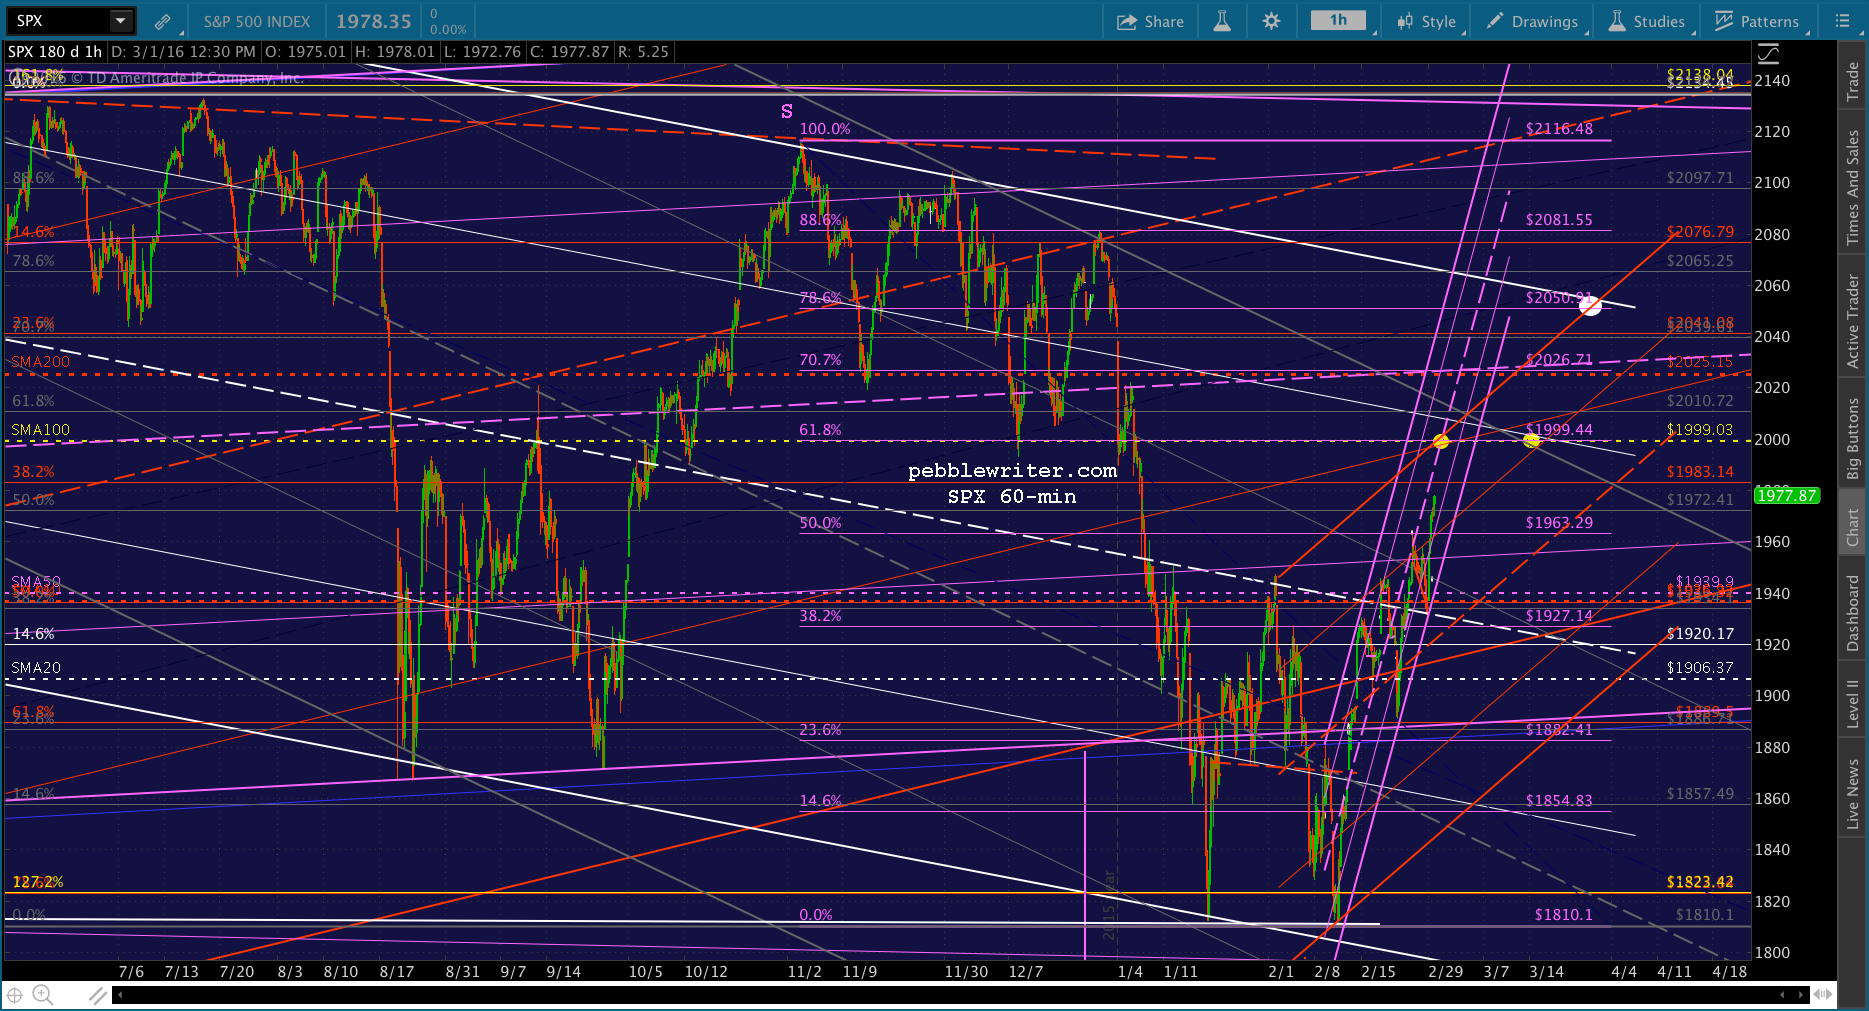Screen dimensions: 1869x1011
Task: Click the diagonal lines icon in the bottom bar
Action: coord(98,995)
